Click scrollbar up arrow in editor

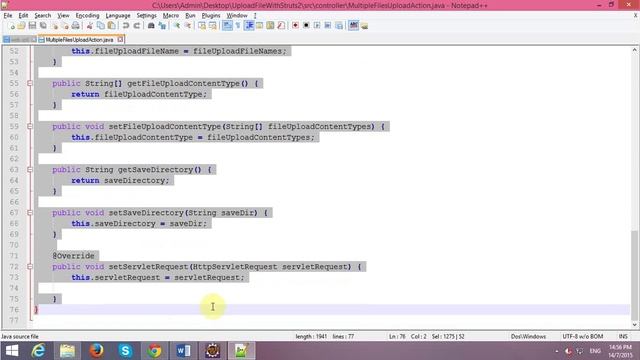[634, 50]
